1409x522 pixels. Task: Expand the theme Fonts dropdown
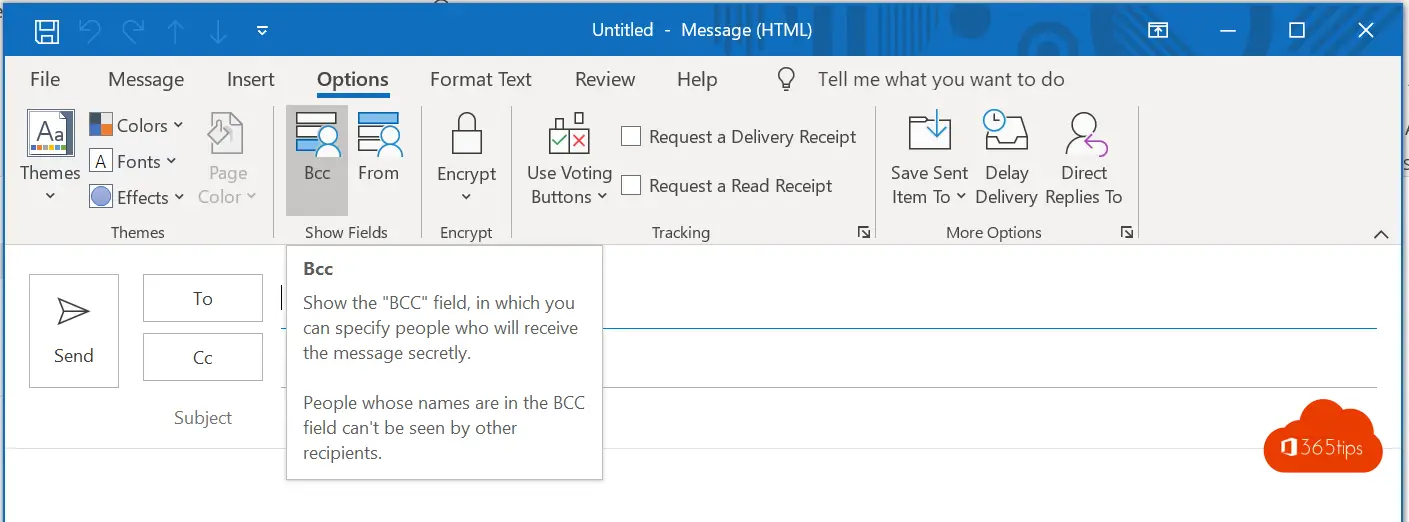click(133, 161)
